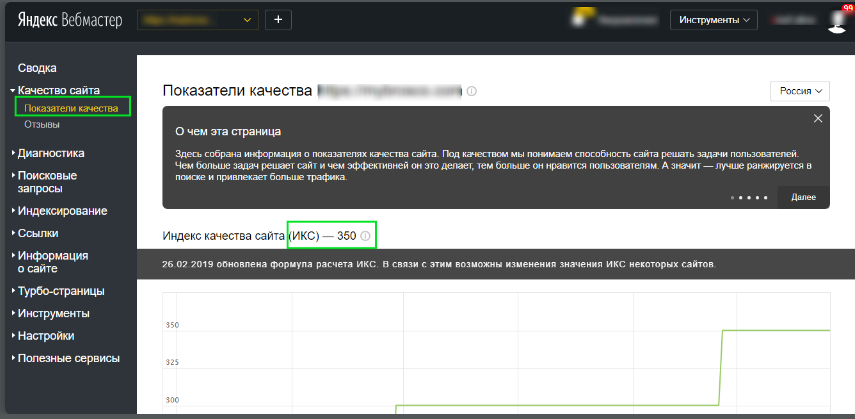Viewport: 855px width, 419px height.
Task: Click info icon next to page title
Action: tap(472, 91)
